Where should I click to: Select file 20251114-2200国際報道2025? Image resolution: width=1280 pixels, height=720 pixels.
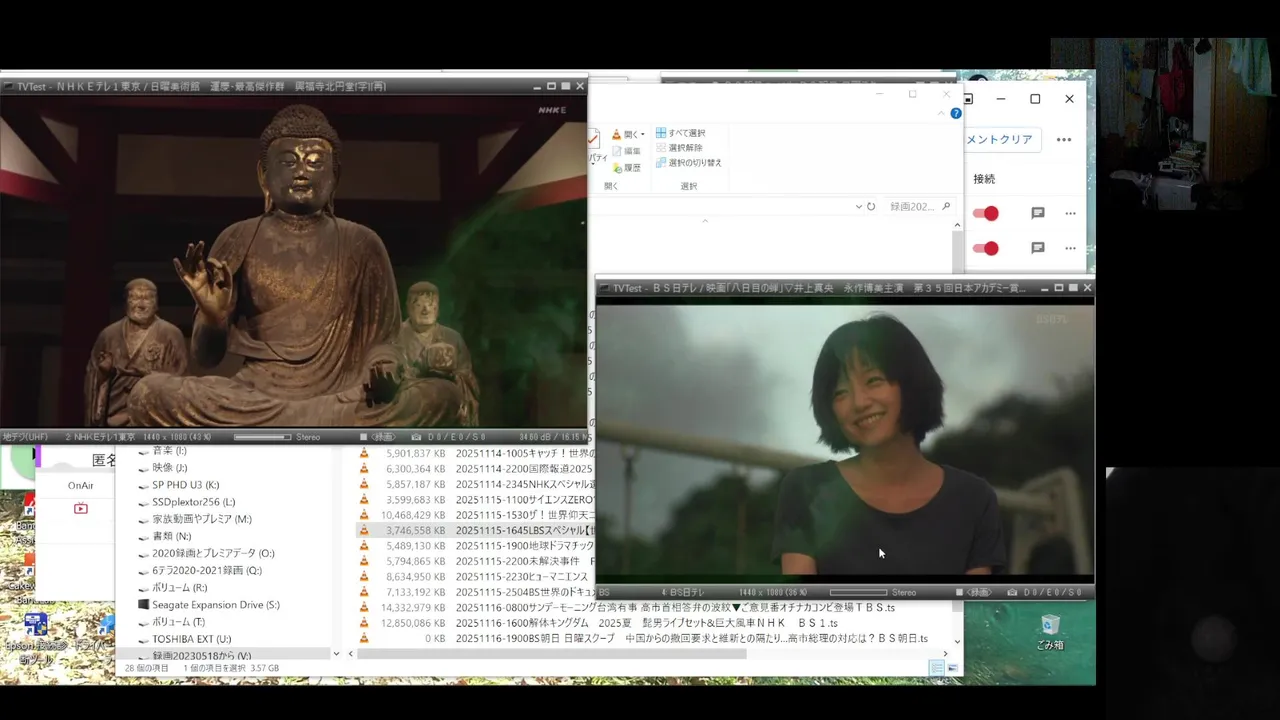click(524, 468)
